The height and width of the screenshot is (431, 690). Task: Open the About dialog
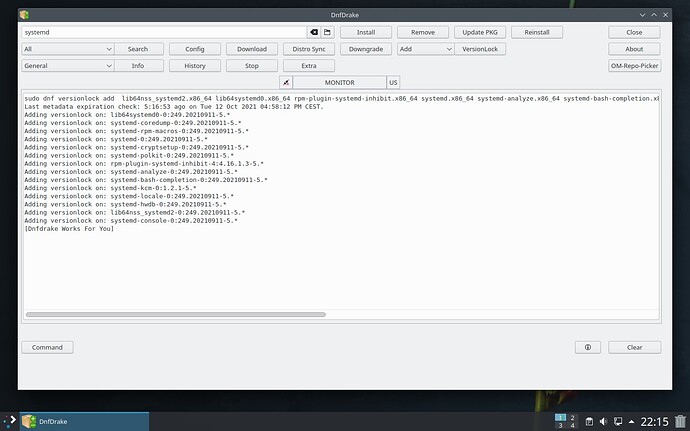[x=634, y=49]
